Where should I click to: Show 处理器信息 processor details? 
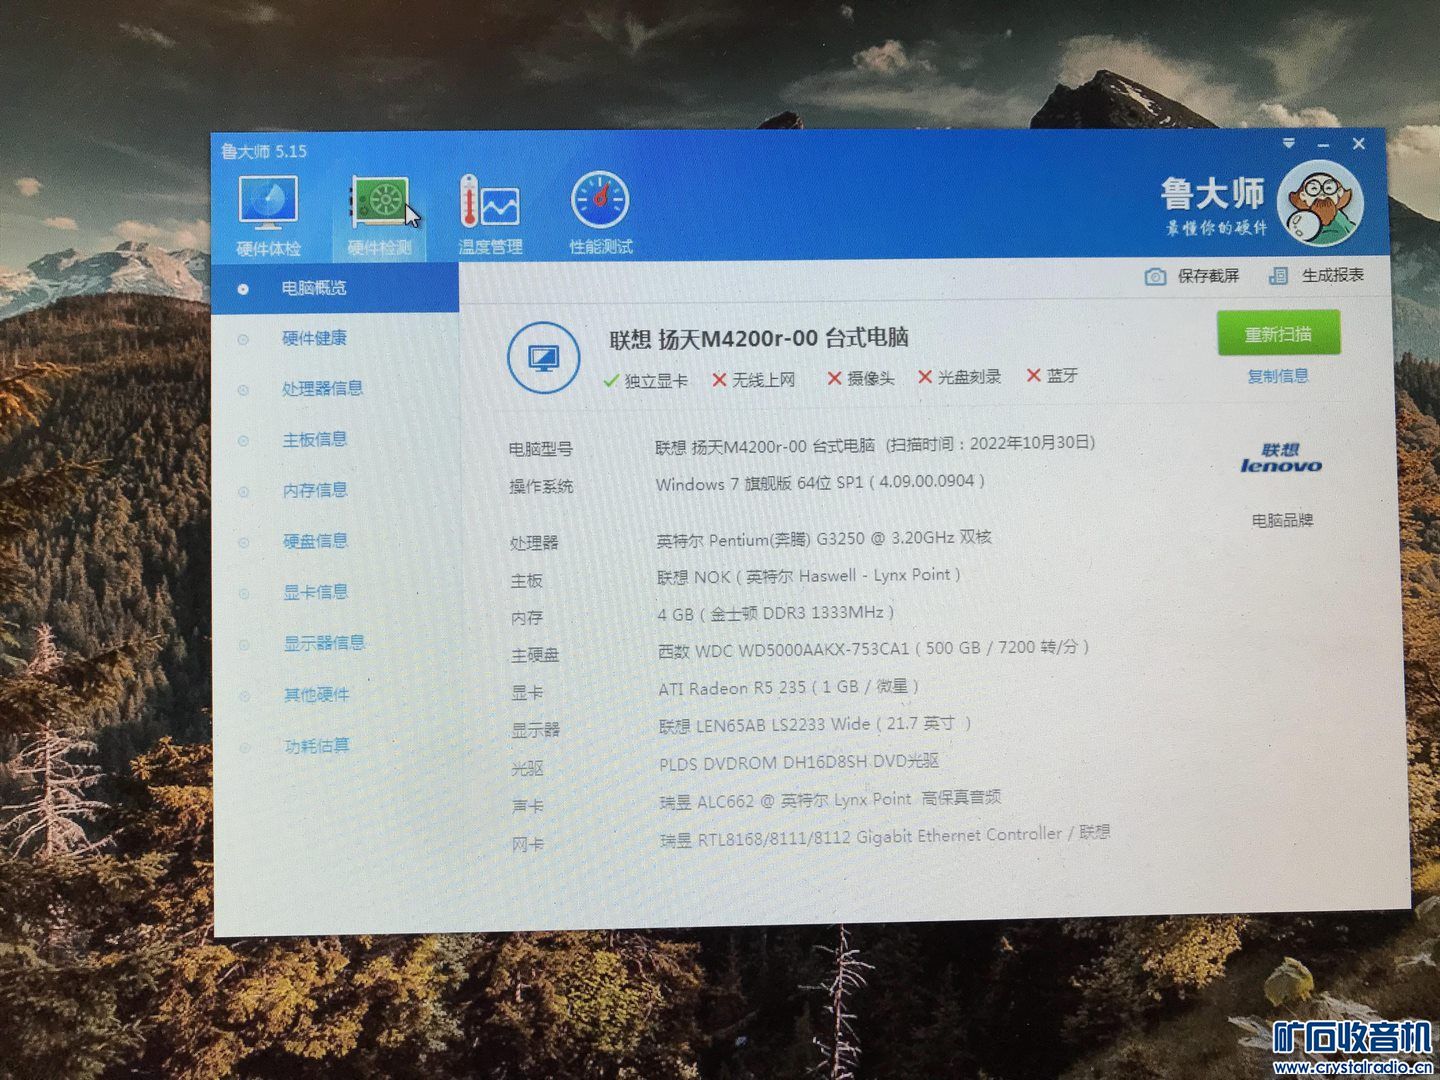pos(322,388)
